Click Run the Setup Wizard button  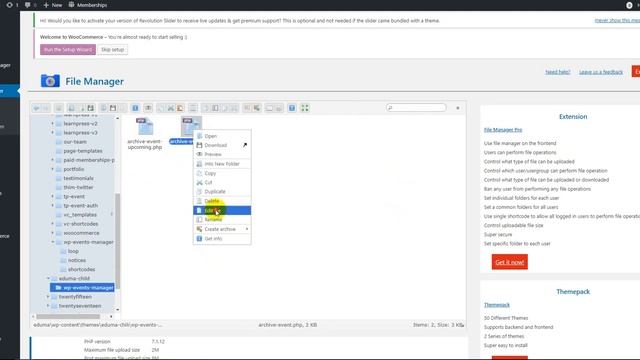(x=68, y=49)
